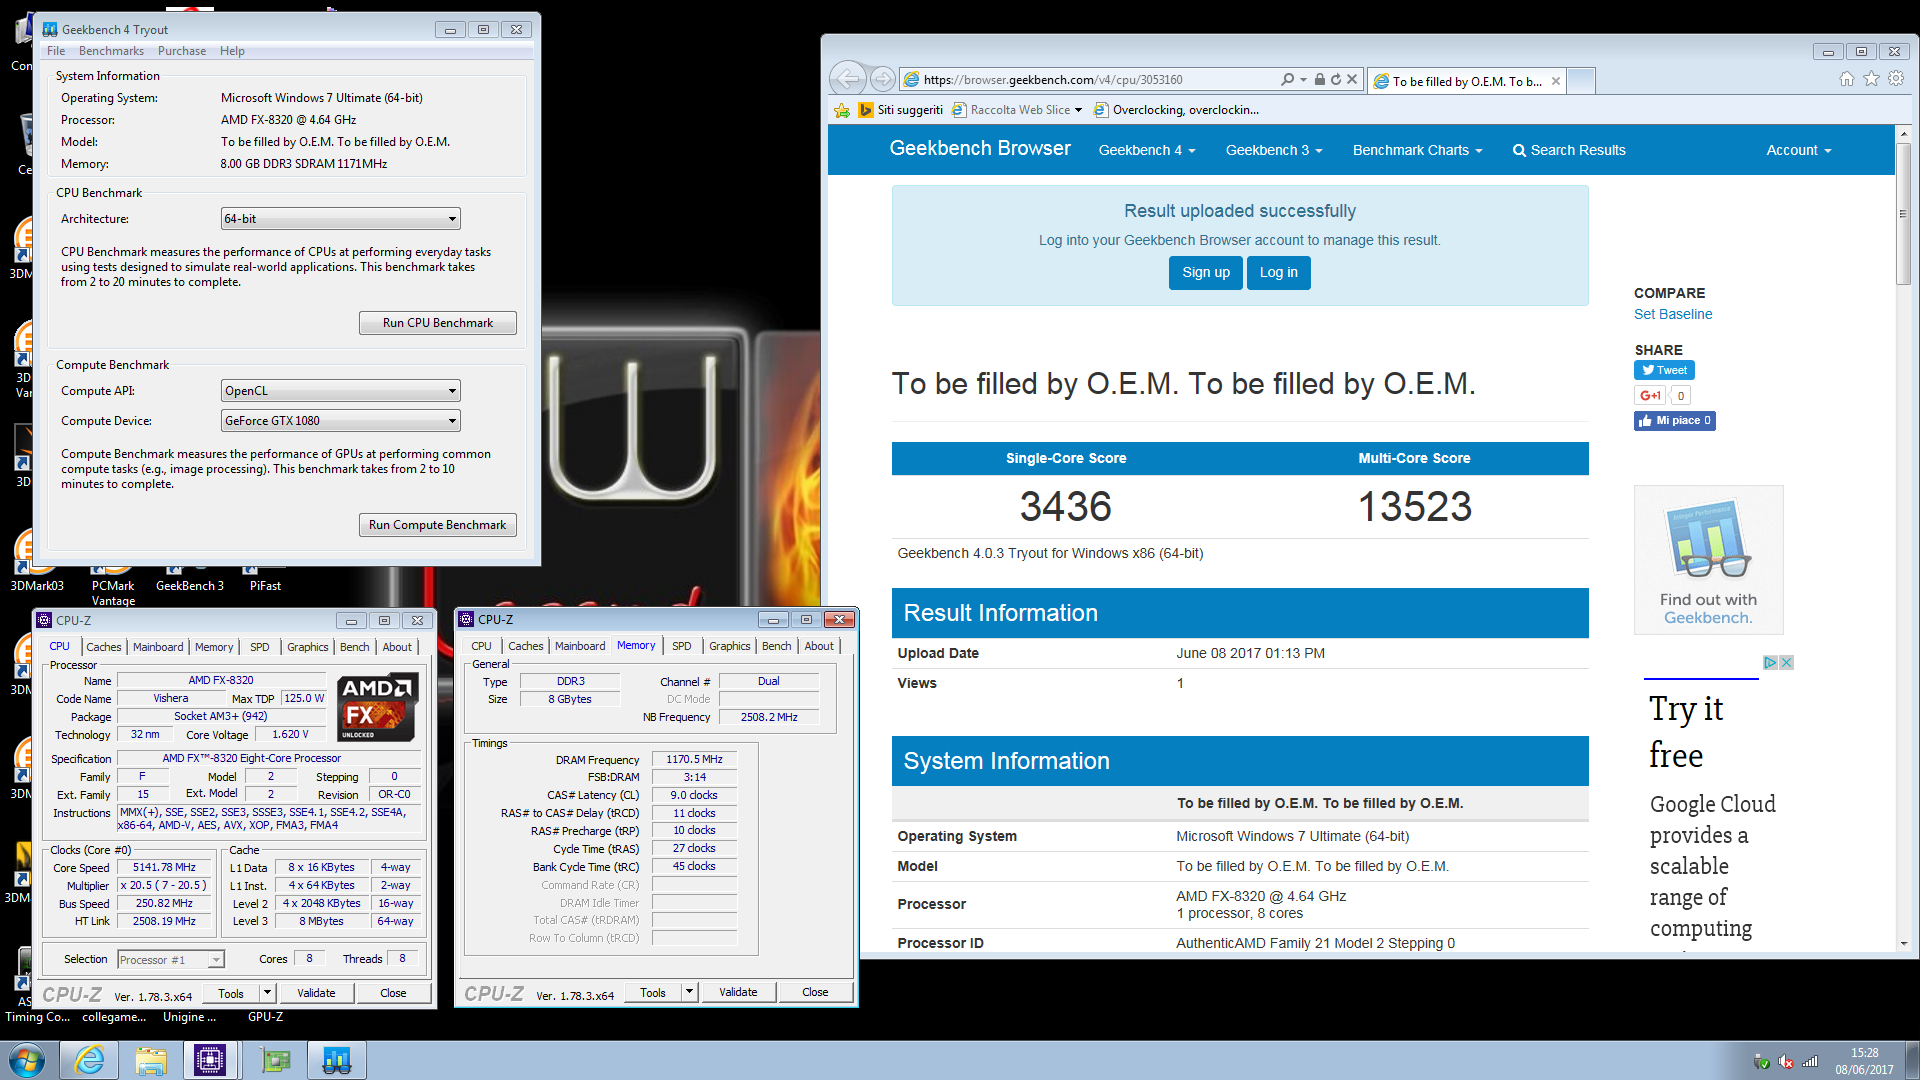The height and width of the screenshot is (1080, 1920).
Task: Click the Geekbench 'Find out with' ad thumbnail
Action: pyautogui.click(x=1708, y=559)
